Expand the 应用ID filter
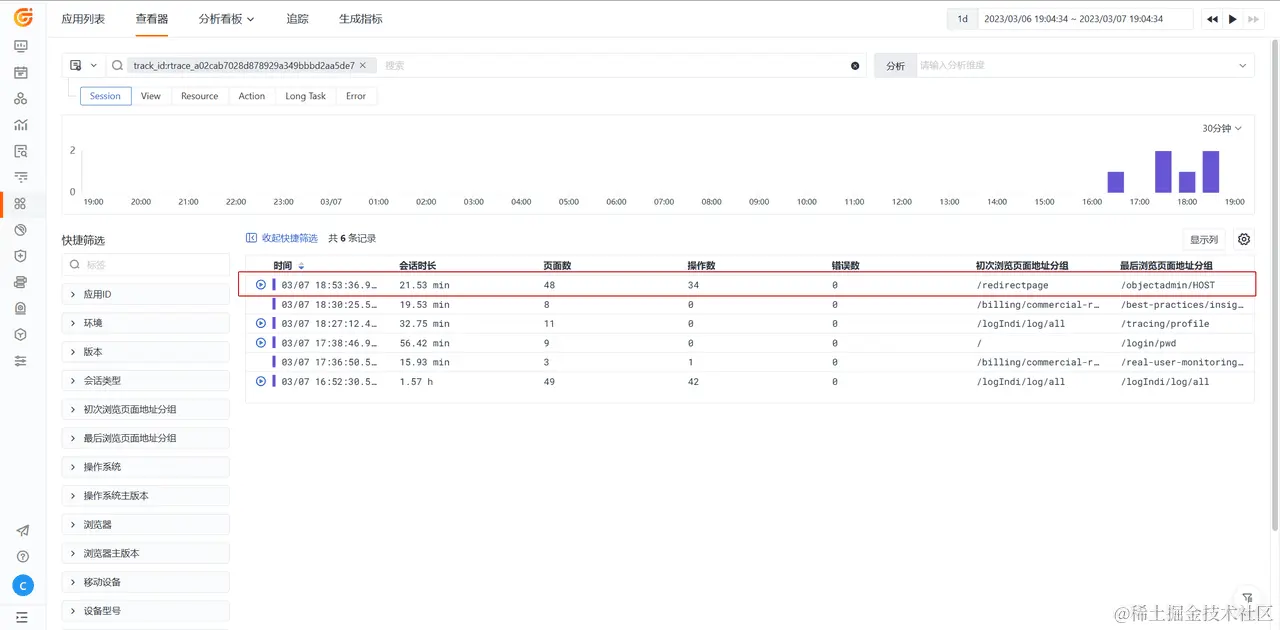Viewport: 1280px width, 630px height. (x=145, y=295)
